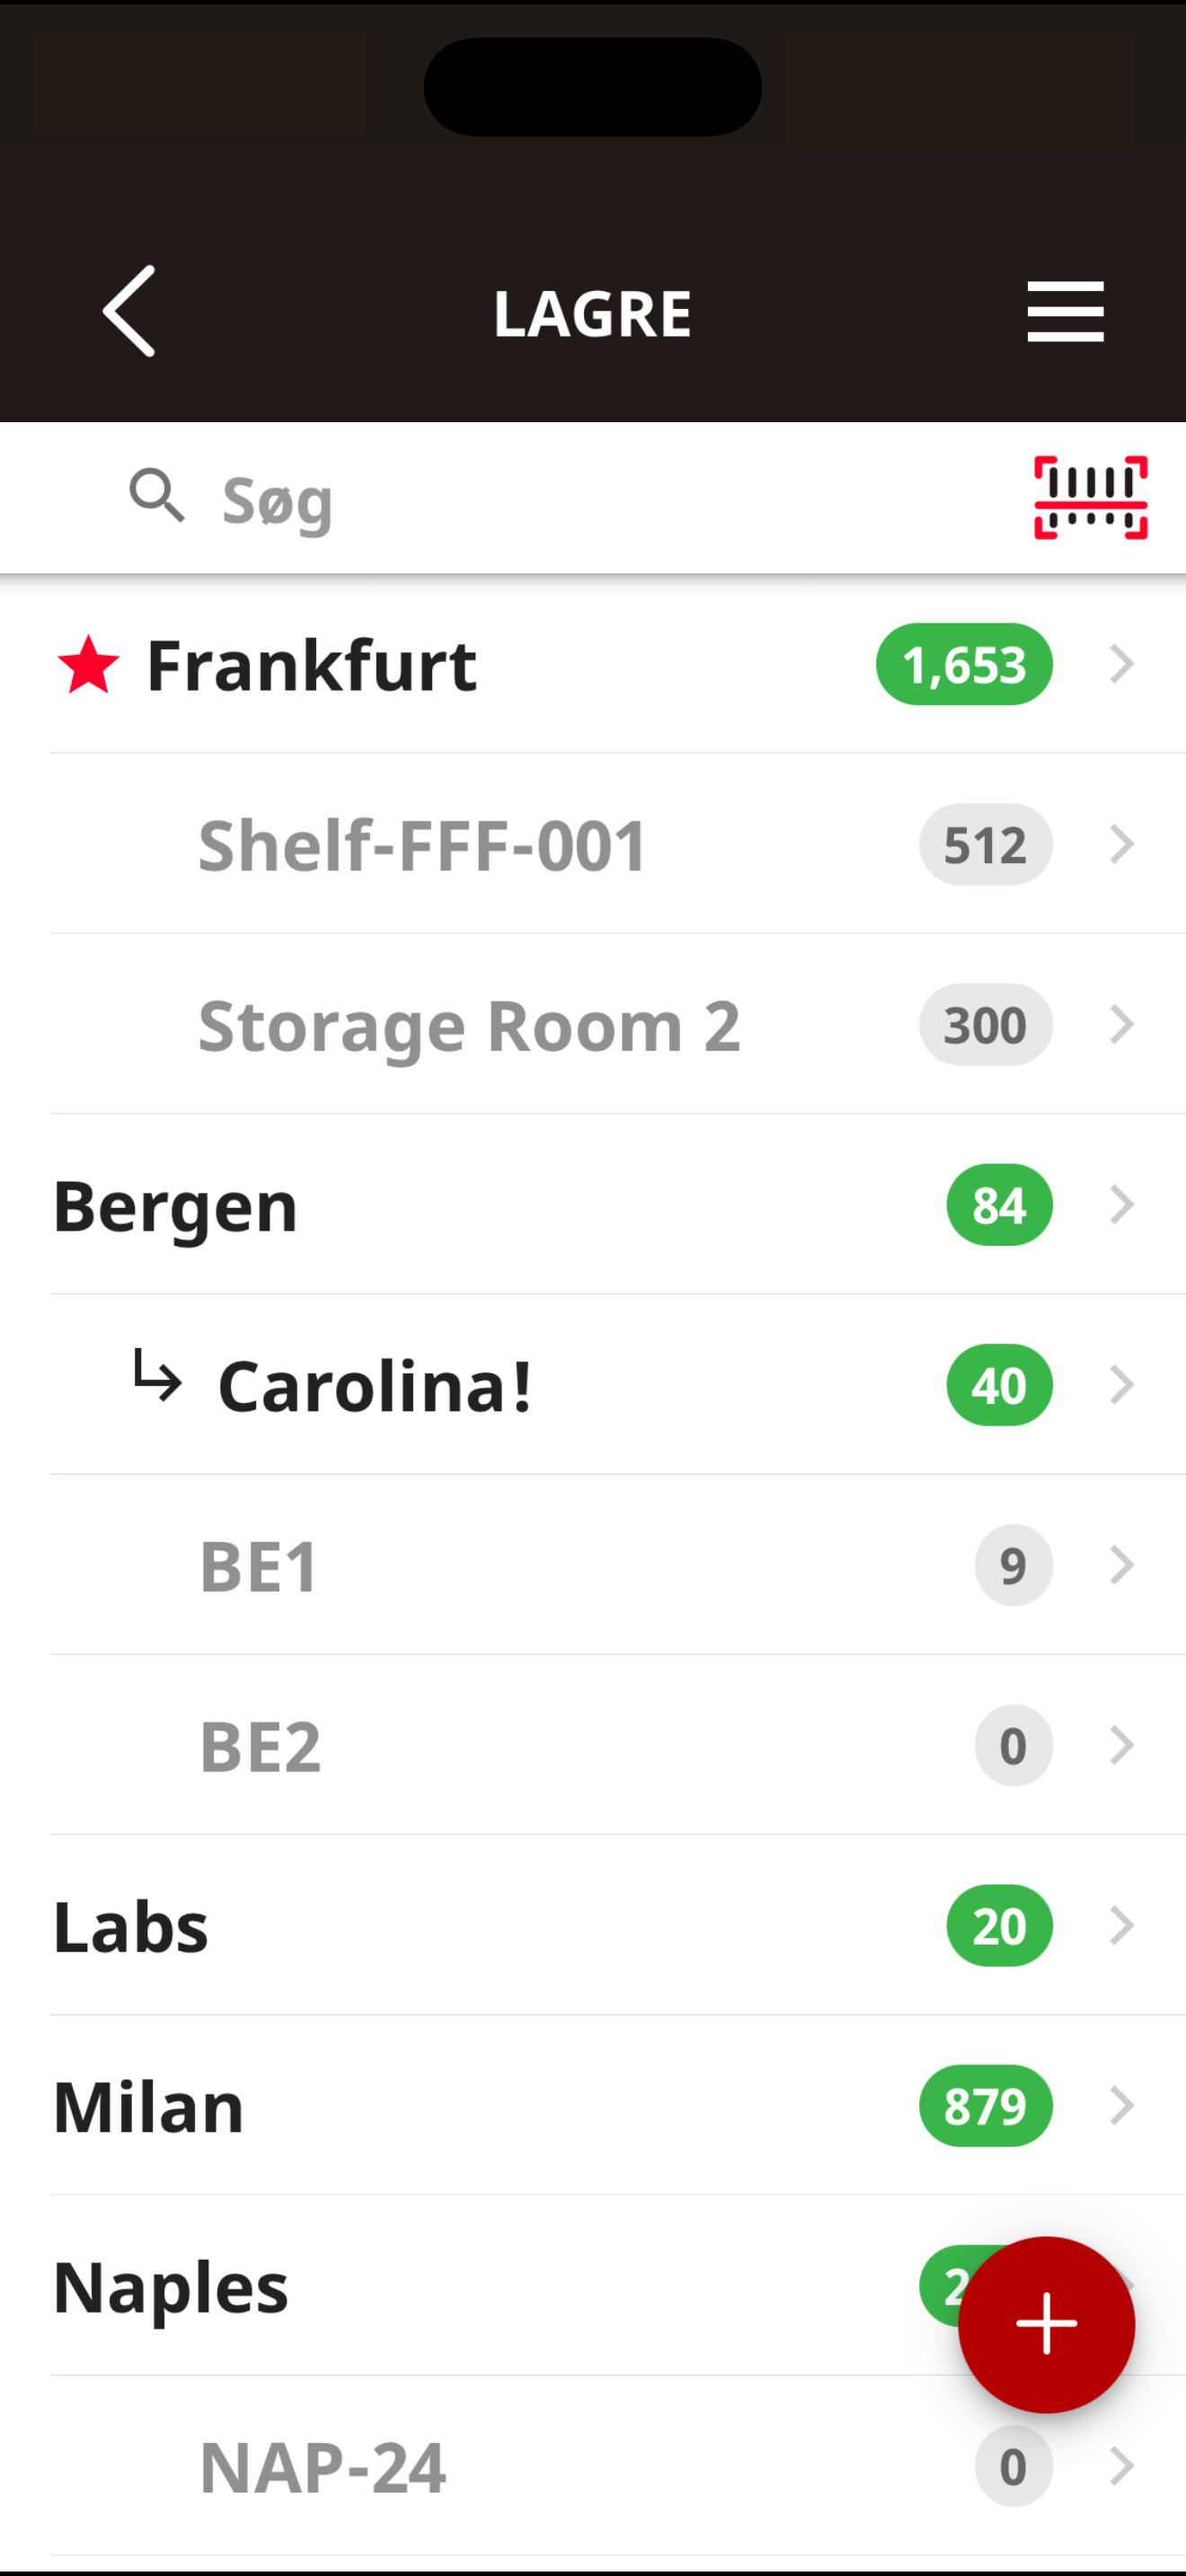This screenshot has height=2576, width=1186.
Task: Open the chevron on Storage Room 2
Action: point(1122,1025)
